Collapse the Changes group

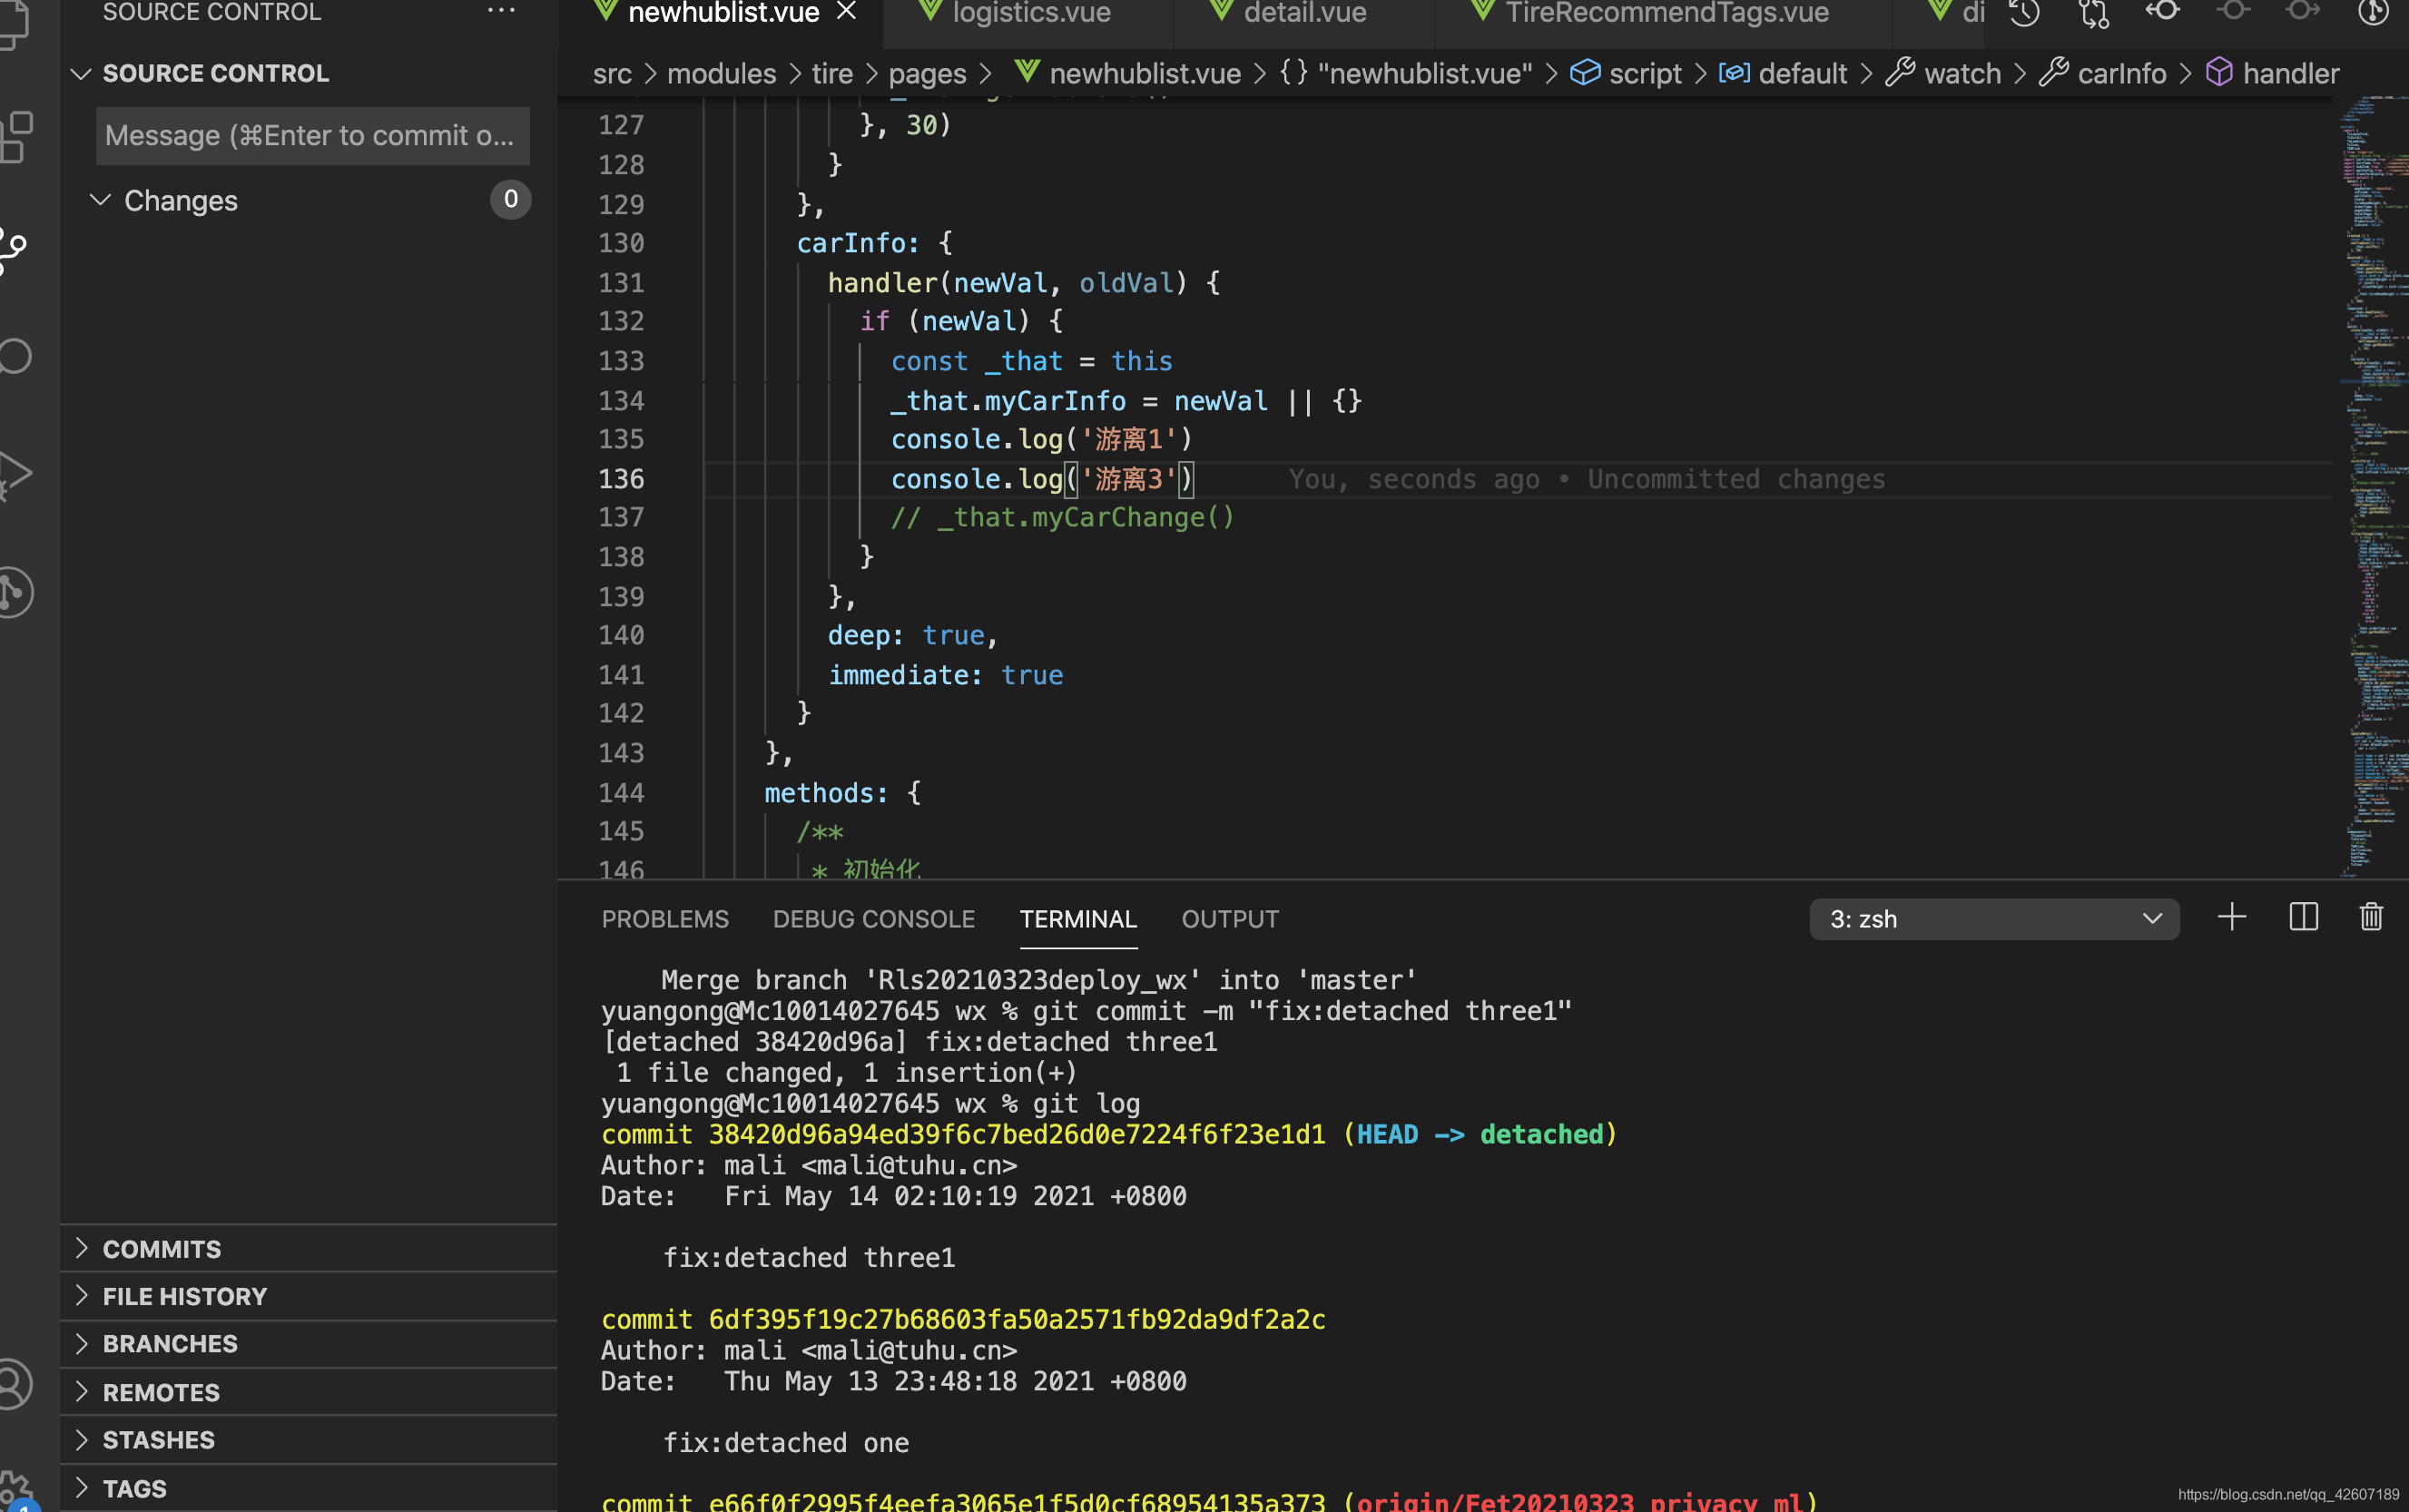tap(180, 201)
